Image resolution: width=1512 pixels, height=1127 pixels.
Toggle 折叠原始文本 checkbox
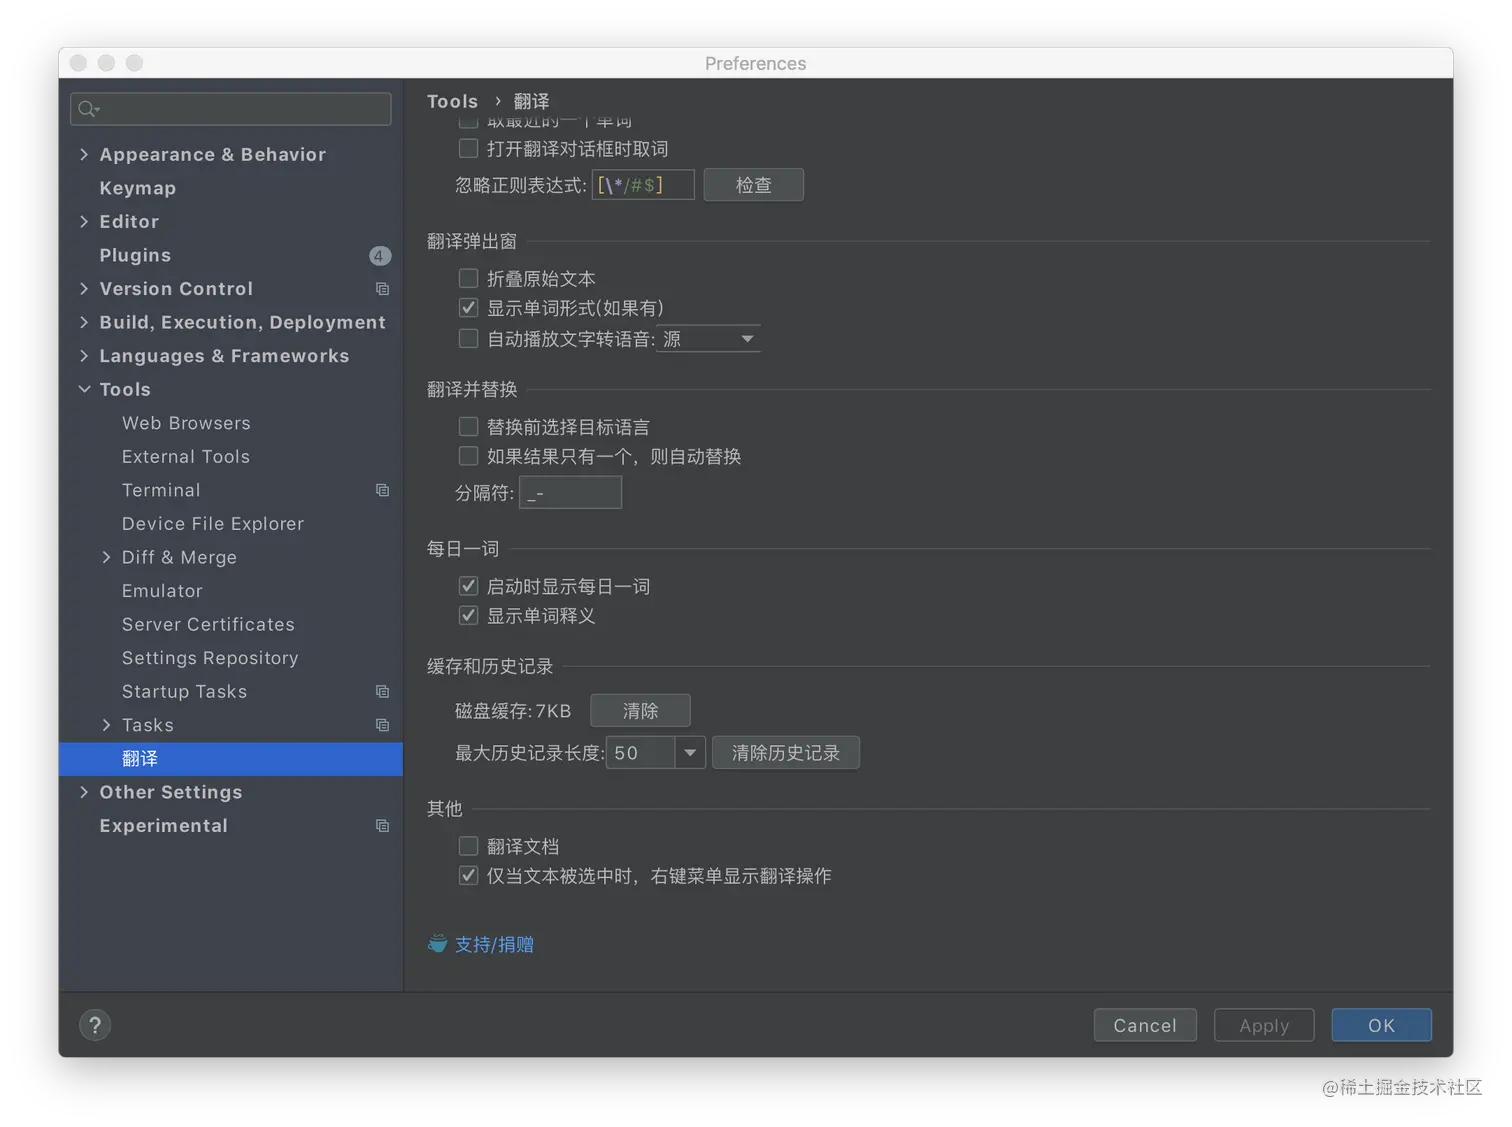[x=468, y=278]
